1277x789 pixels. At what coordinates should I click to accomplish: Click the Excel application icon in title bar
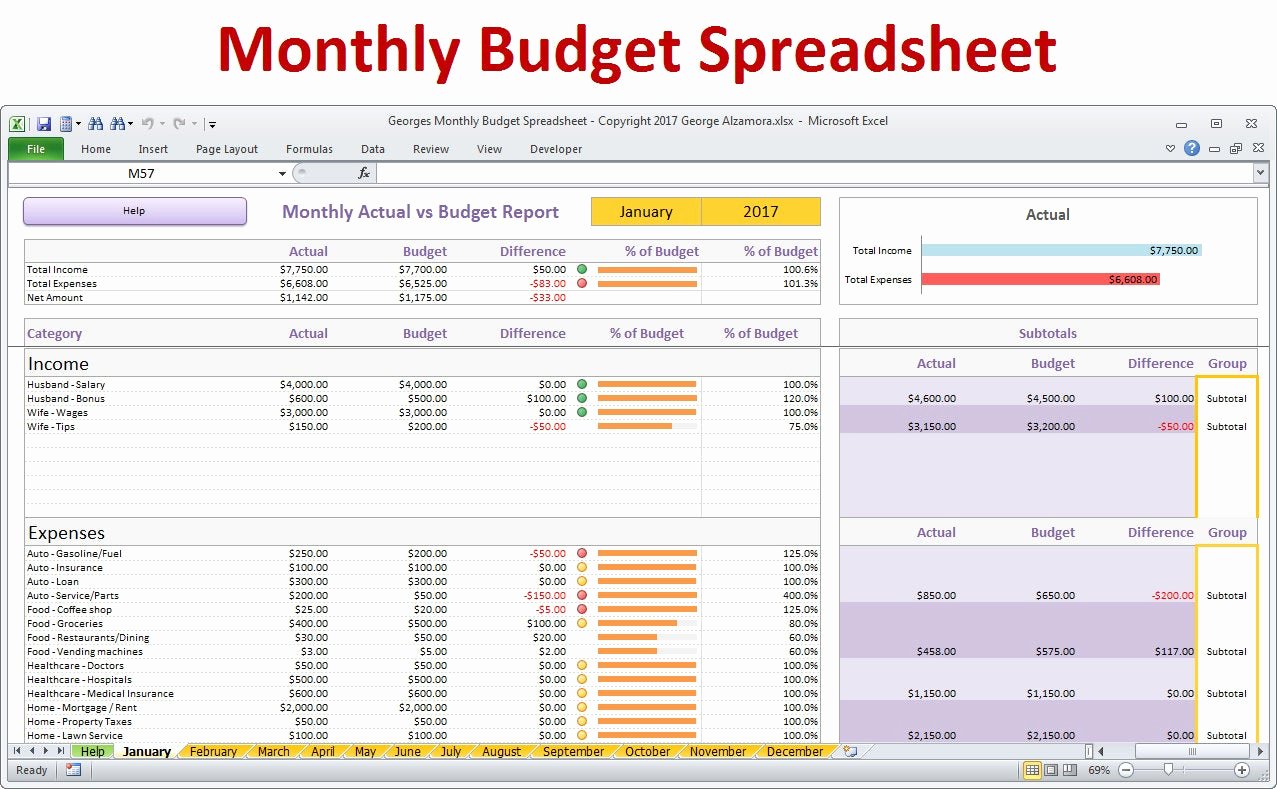(x=17, y=124)
